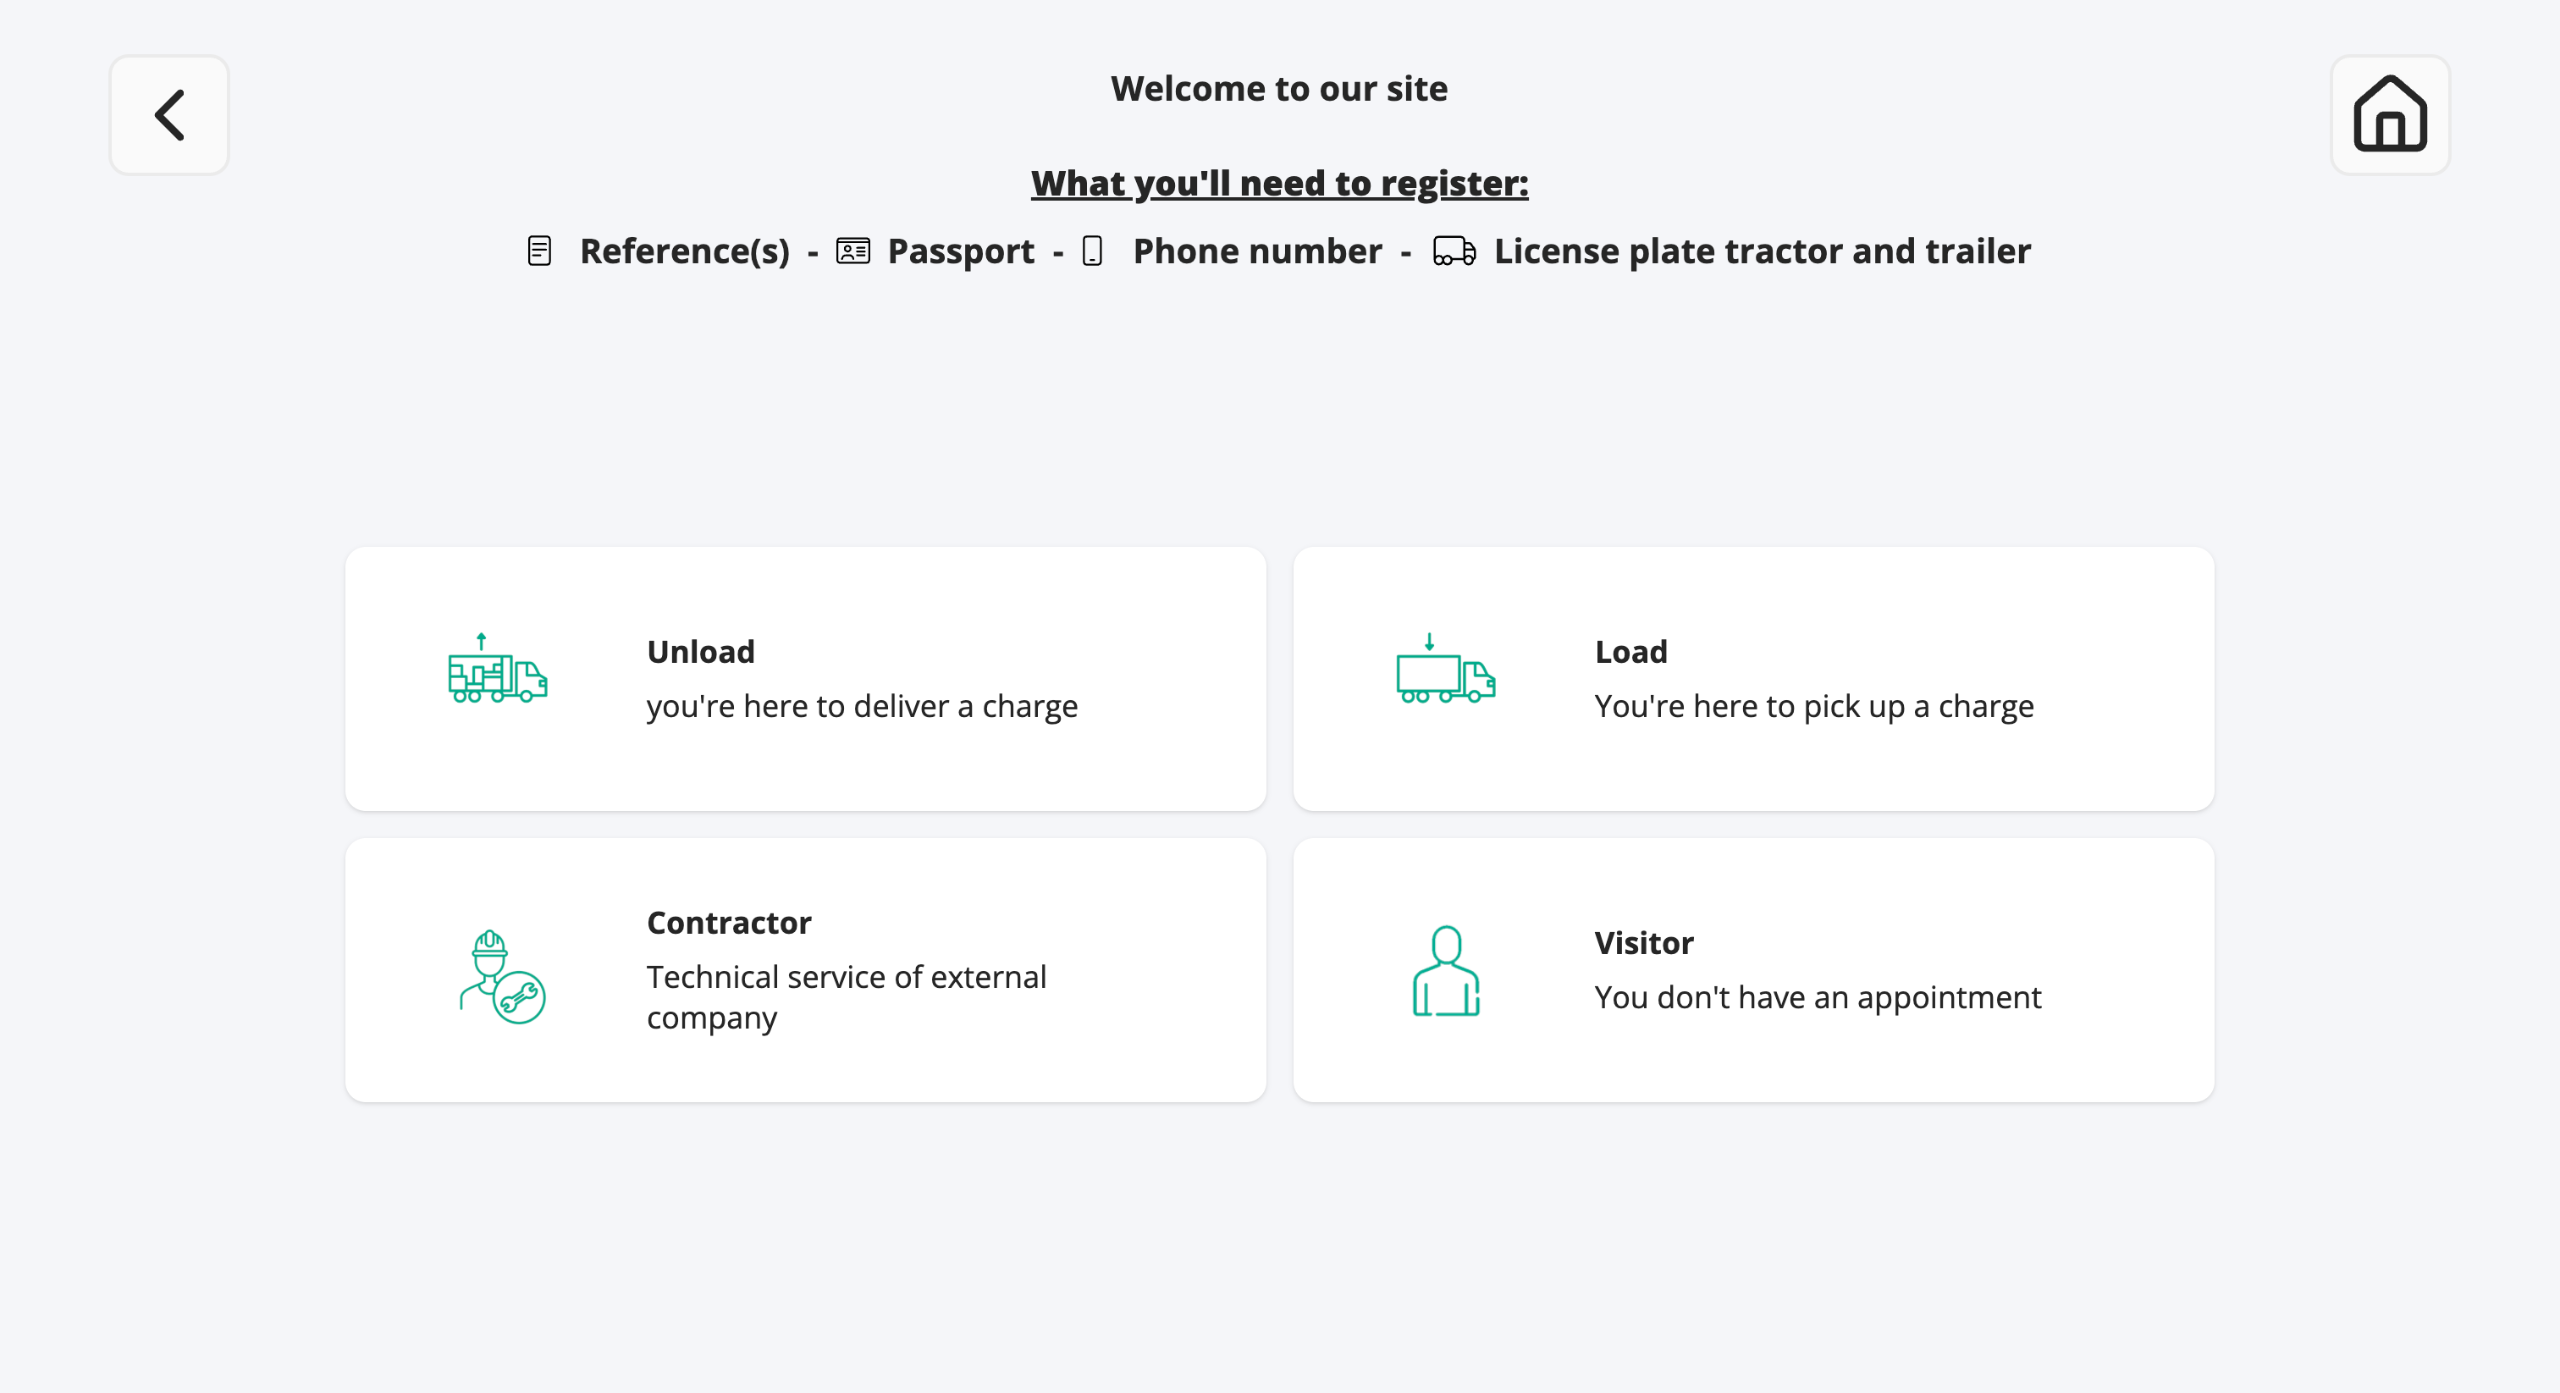Click "you're here to deliver a charge" text

tap(862, 707)
